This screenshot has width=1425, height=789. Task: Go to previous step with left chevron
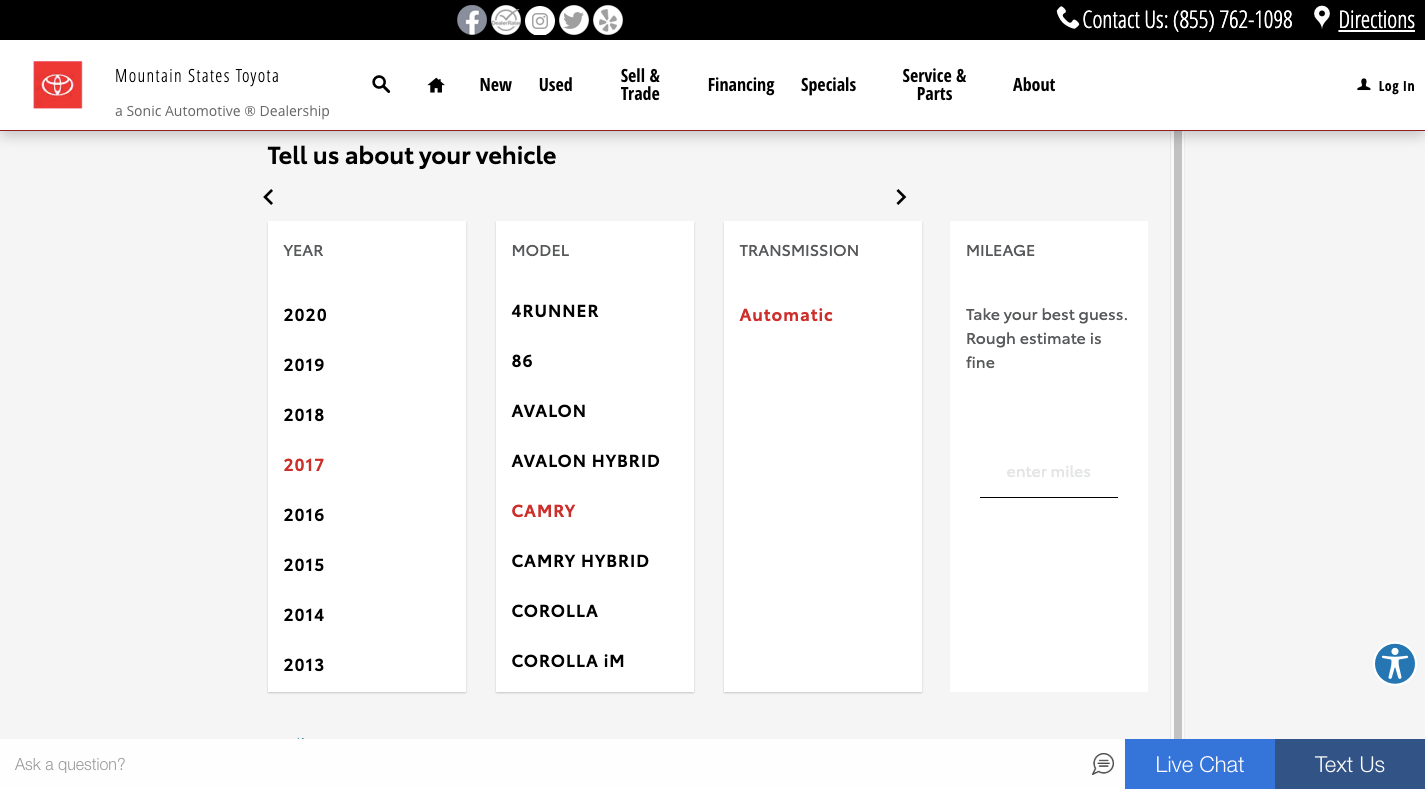(x=268, y=197)
